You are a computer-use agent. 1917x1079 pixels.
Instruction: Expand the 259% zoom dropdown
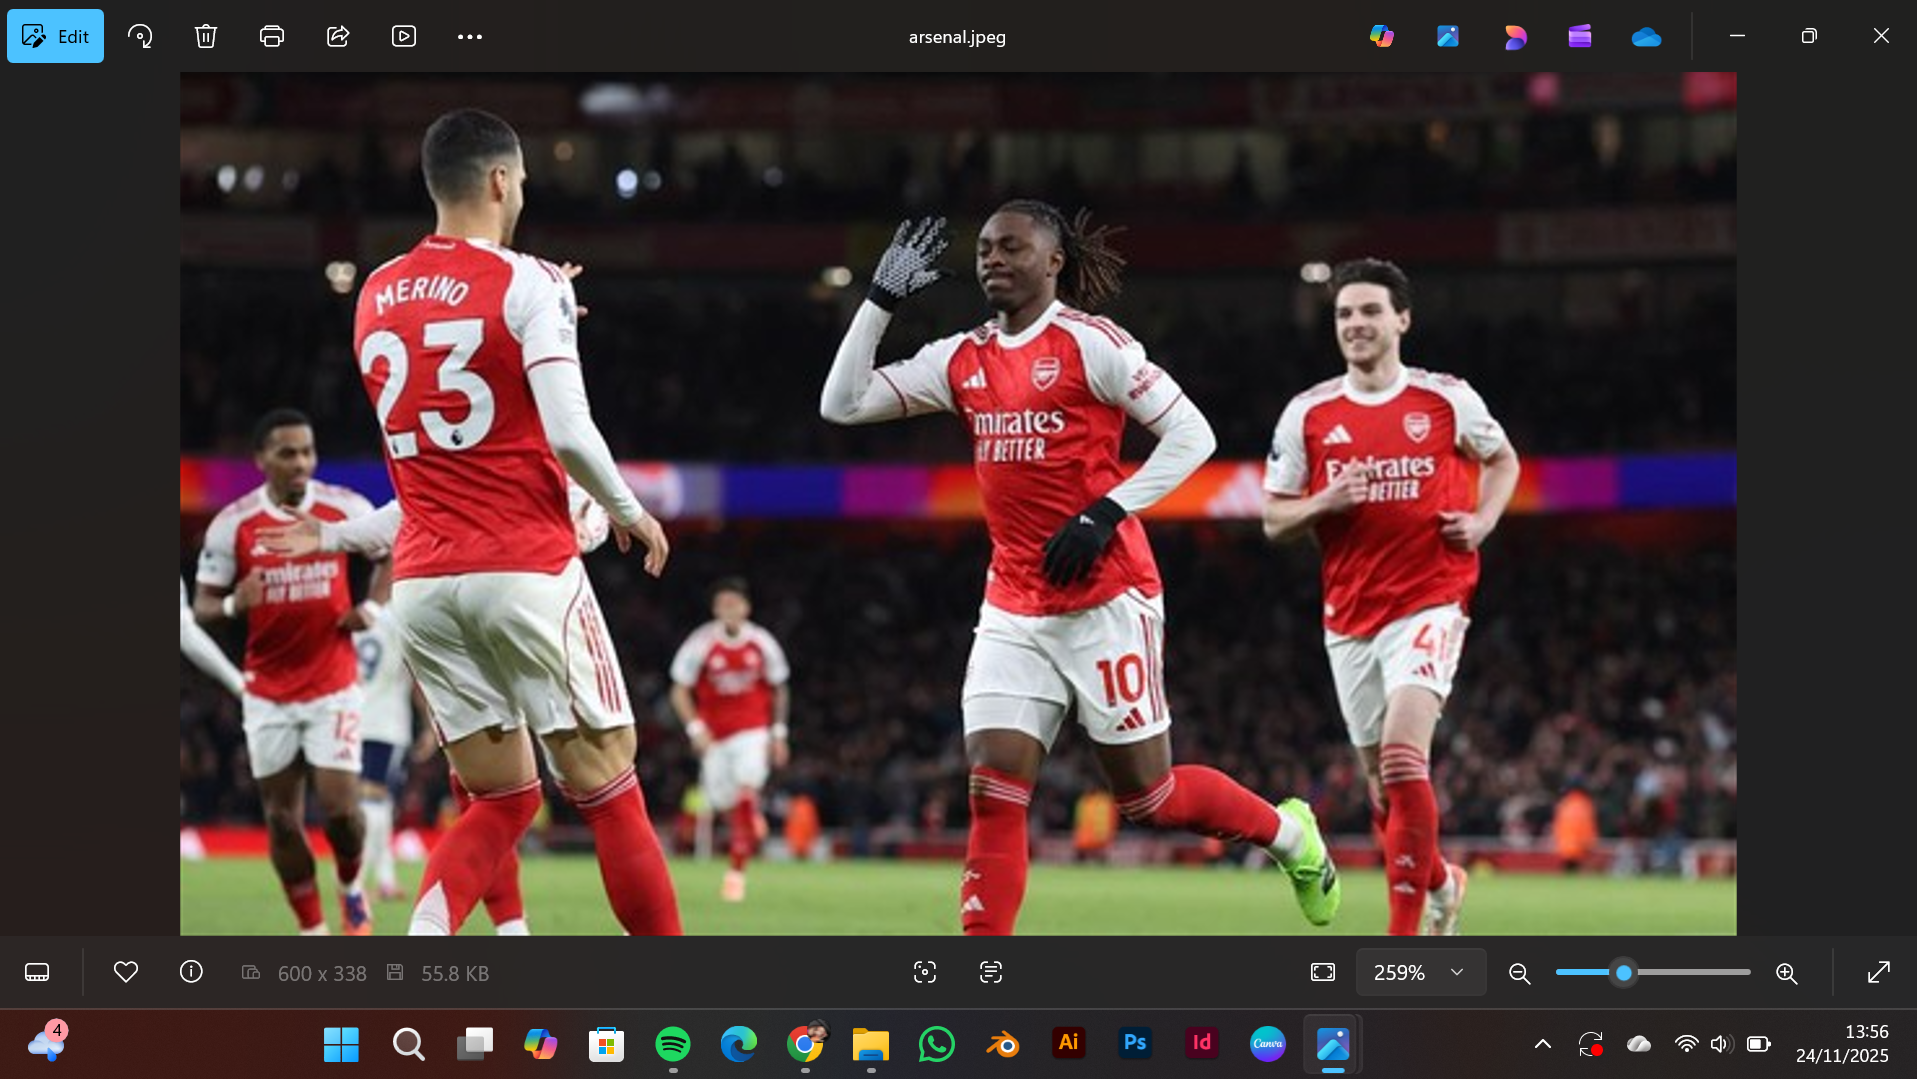point(1421,972)
